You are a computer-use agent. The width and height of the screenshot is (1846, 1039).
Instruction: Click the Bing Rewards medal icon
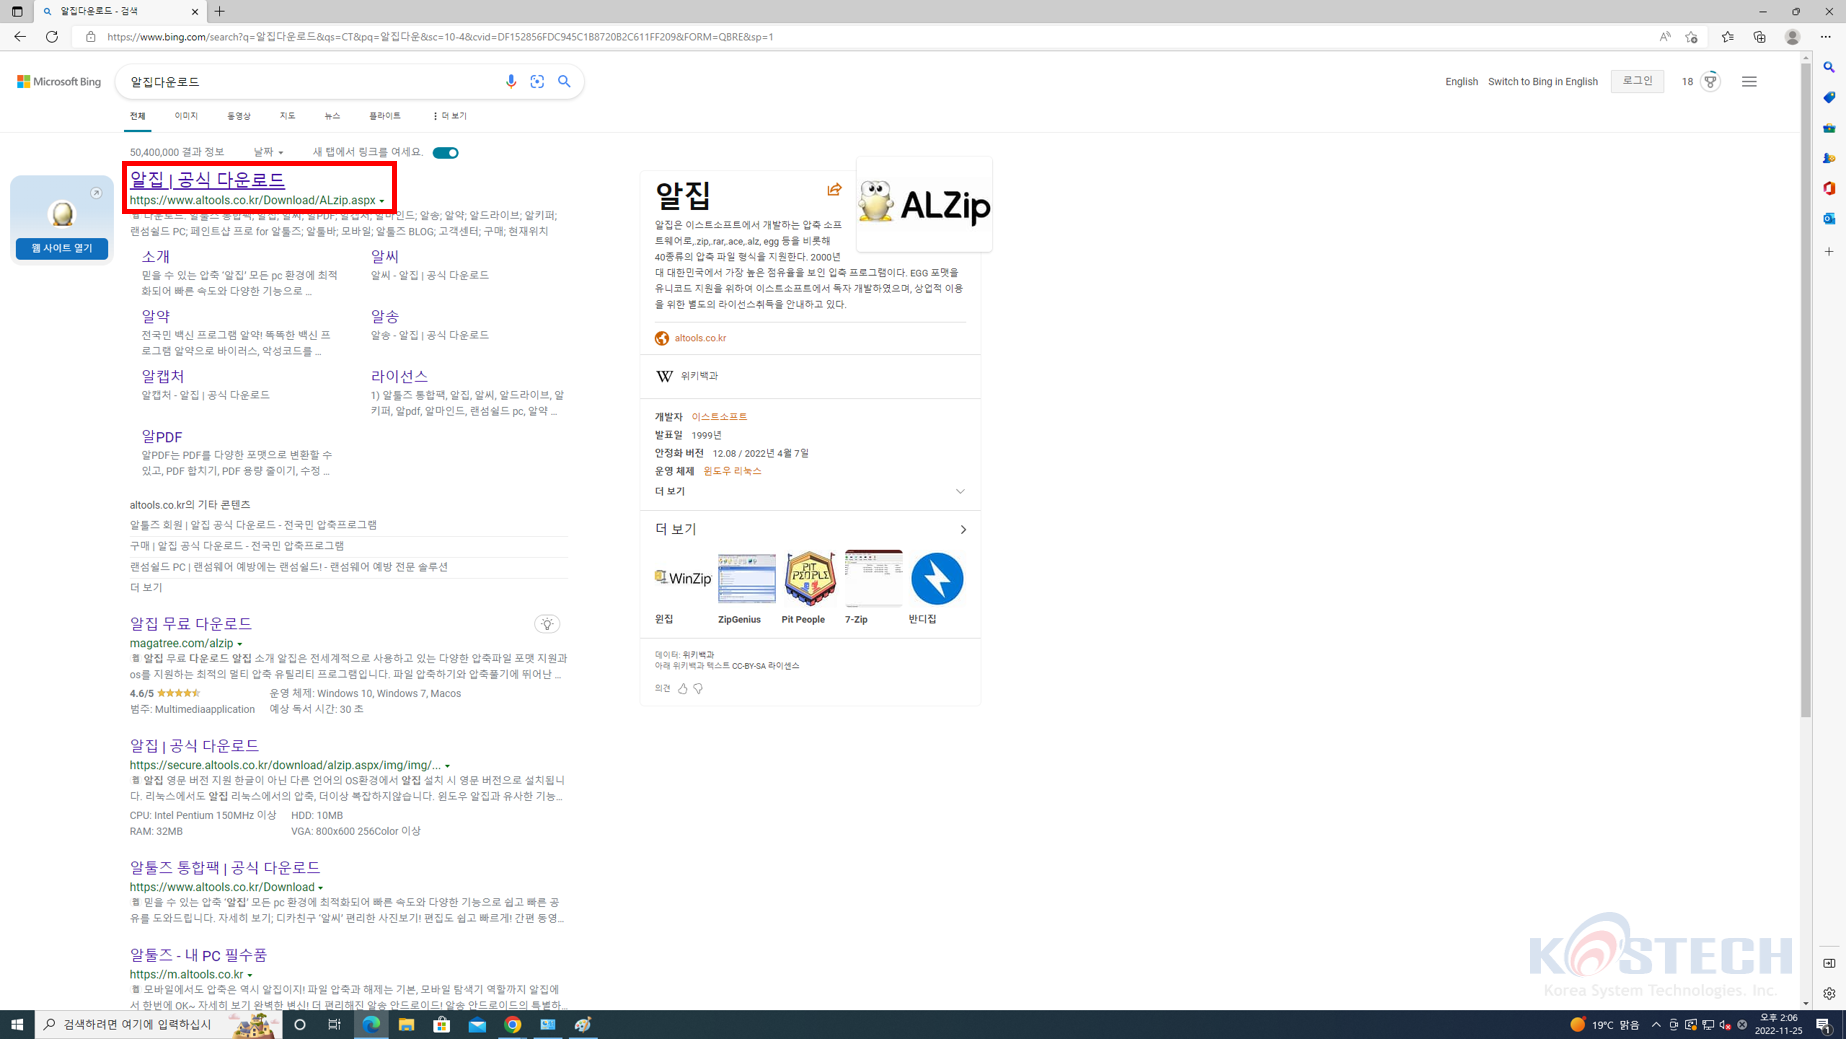(1710, 82)
